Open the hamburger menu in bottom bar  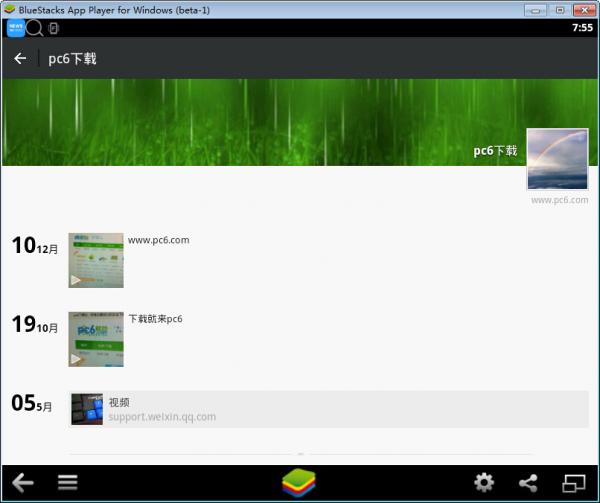point(68,482)
